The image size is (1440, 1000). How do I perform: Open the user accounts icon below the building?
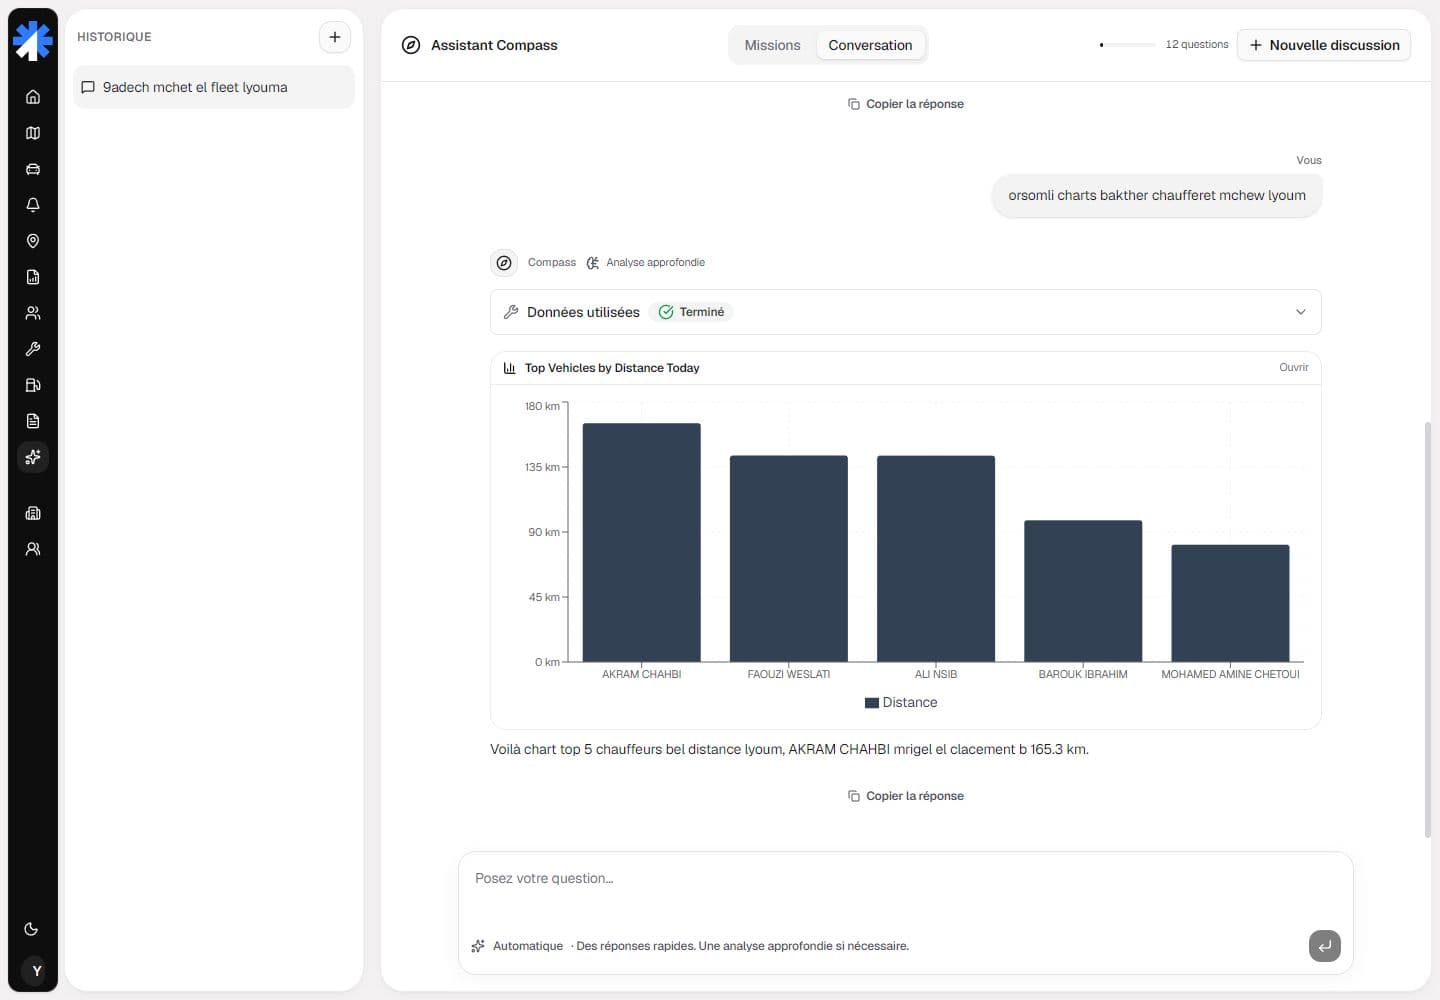tap(33, 549)
